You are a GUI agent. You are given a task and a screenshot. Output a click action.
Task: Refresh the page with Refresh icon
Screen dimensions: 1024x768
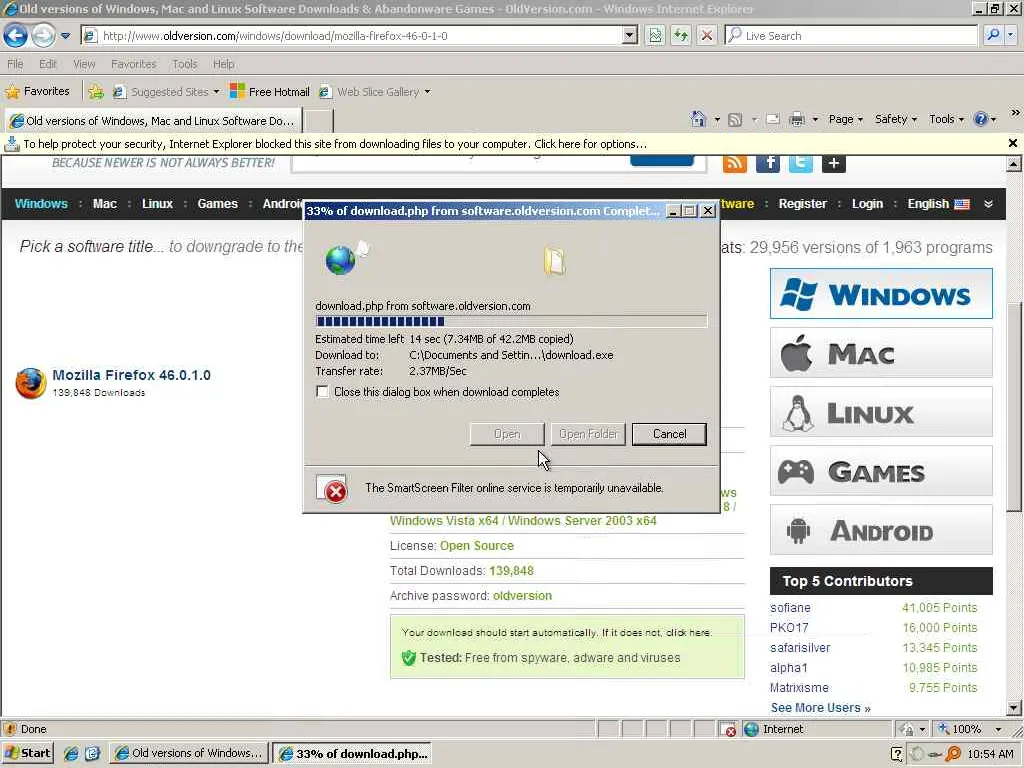pos(680,35)
